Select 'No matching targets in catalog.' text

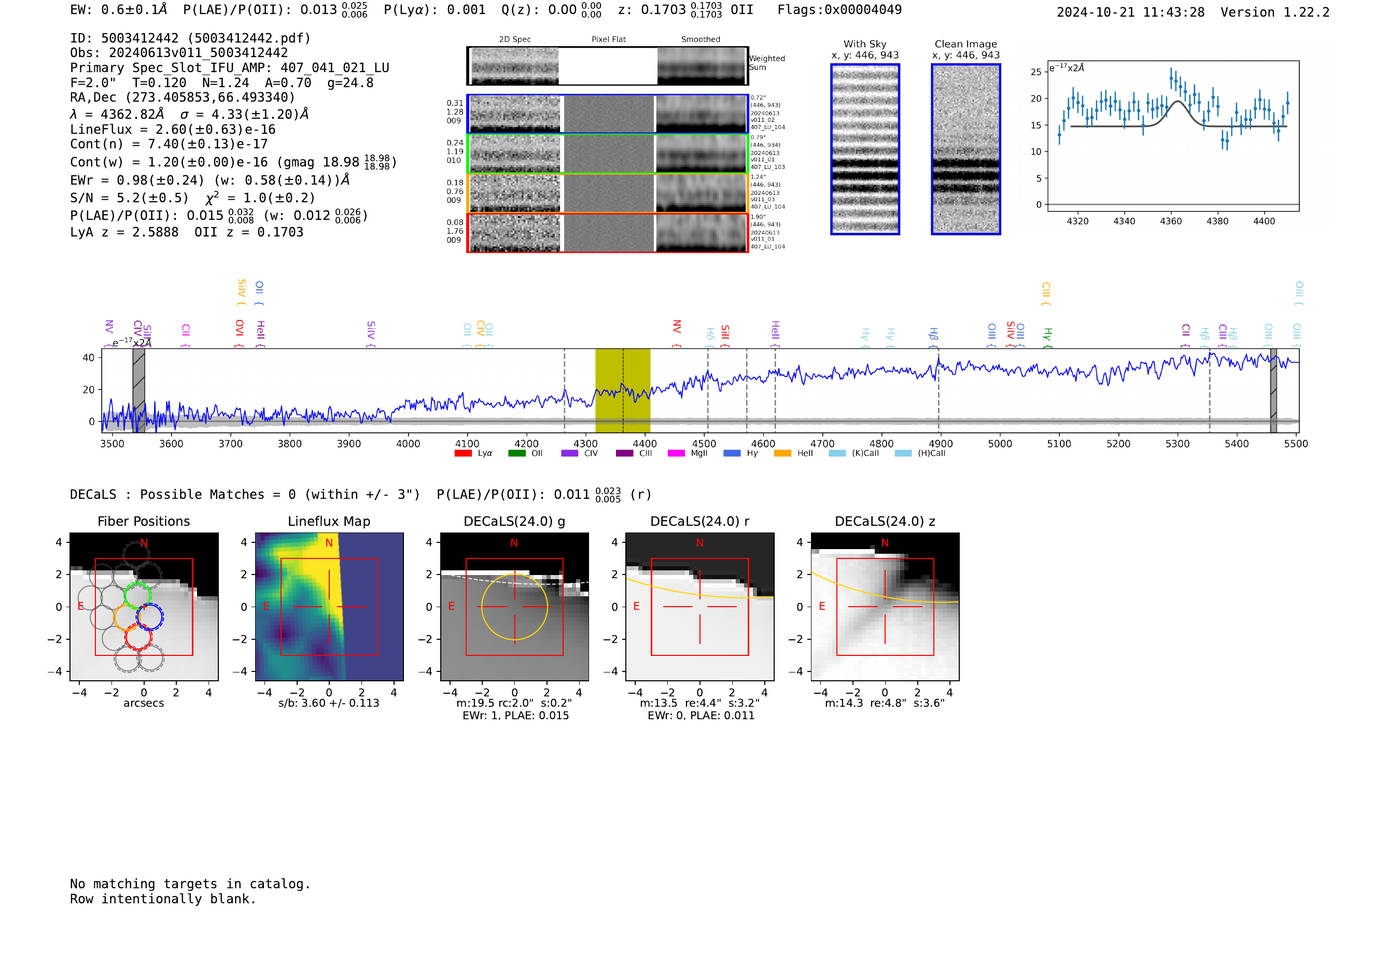(190, 884)
